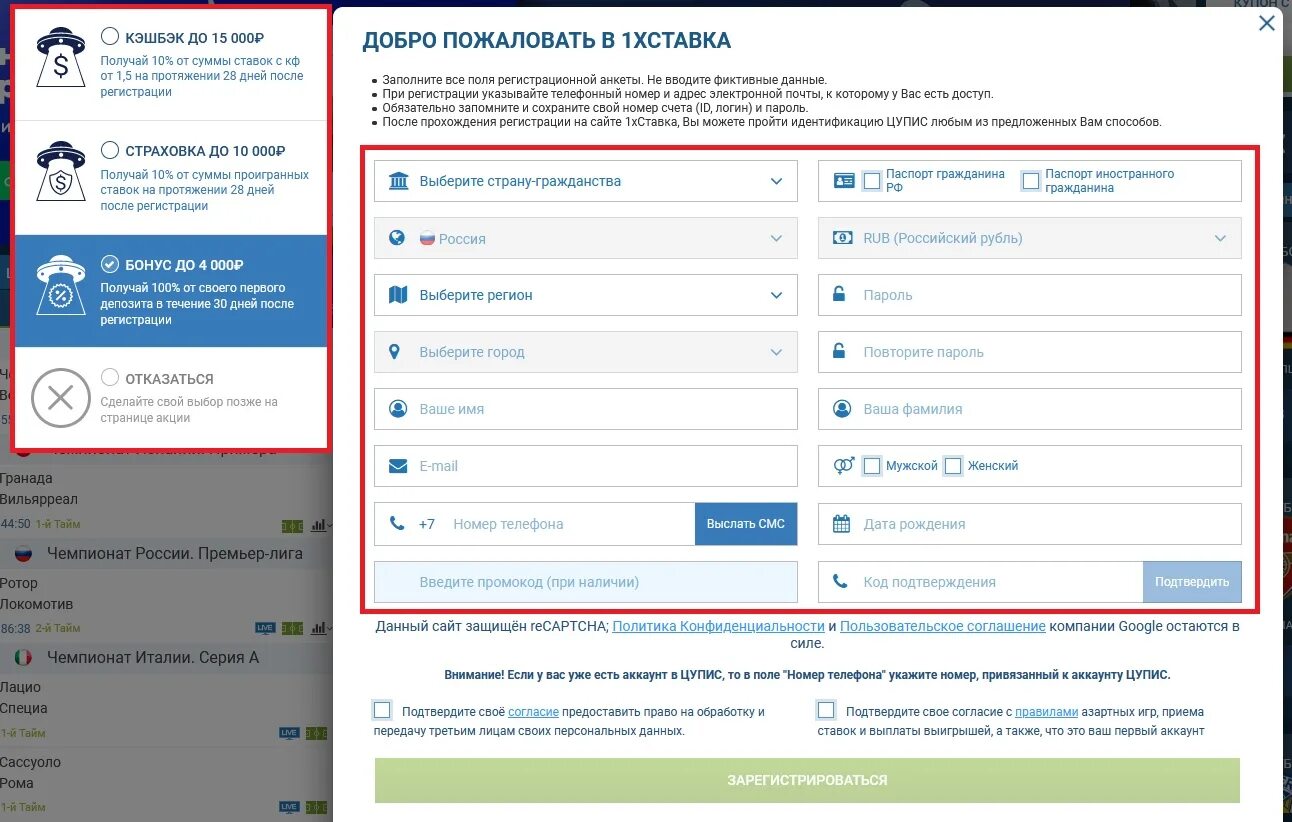
Task: Open Политика Конфиденциальности link
Action: (718, 626)
